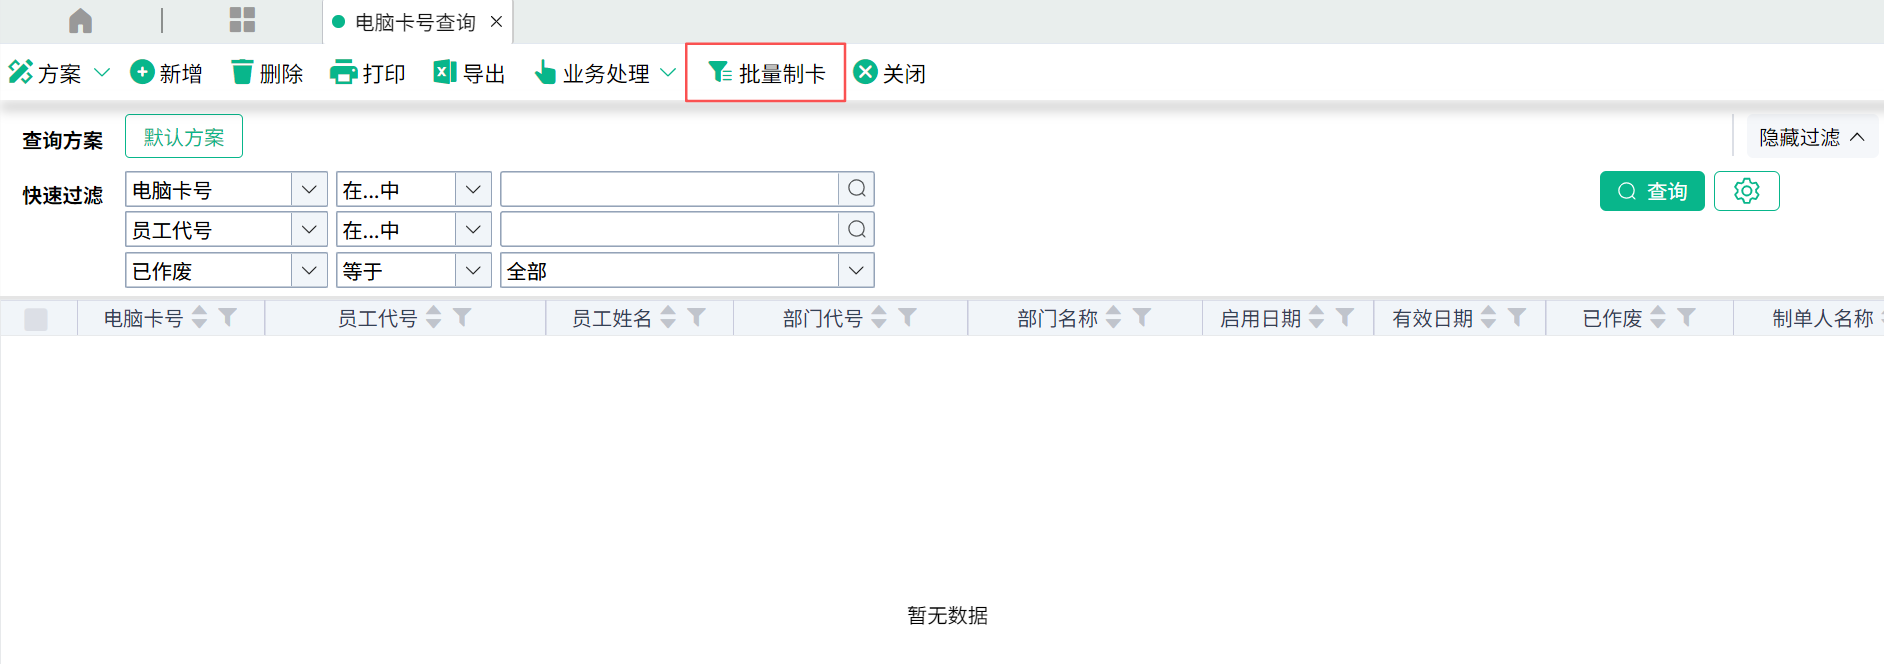Sort the table by 电脑卡号 column arrows
This screenshot has height=664, width=1884.
click(200, 318)
